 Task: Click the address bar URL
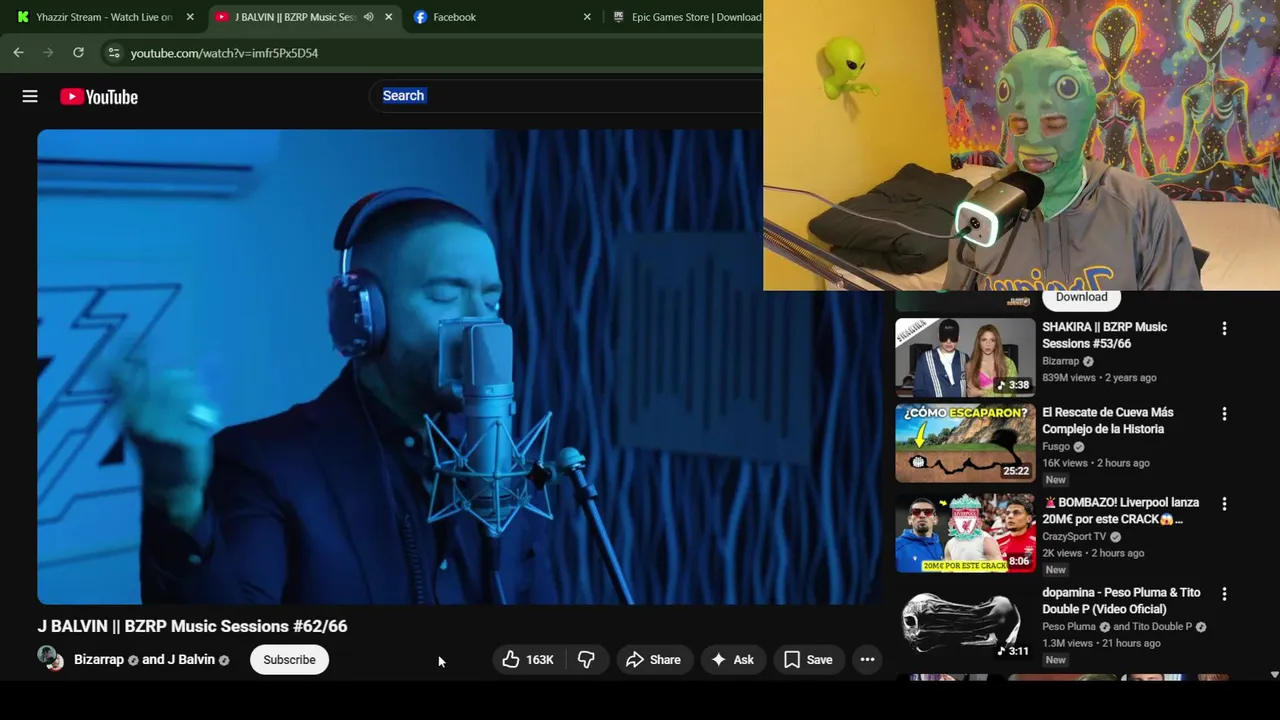click(x=224, y=53)
